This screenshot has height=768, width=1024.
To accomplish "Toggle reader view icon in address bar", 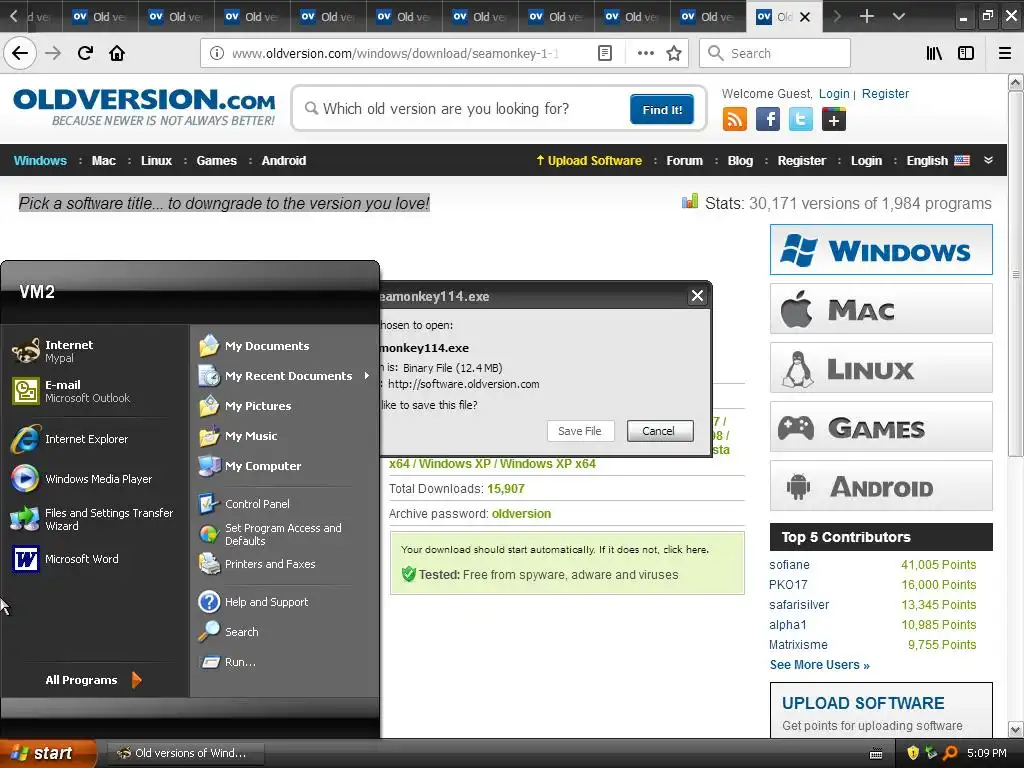I will point(605,53).
